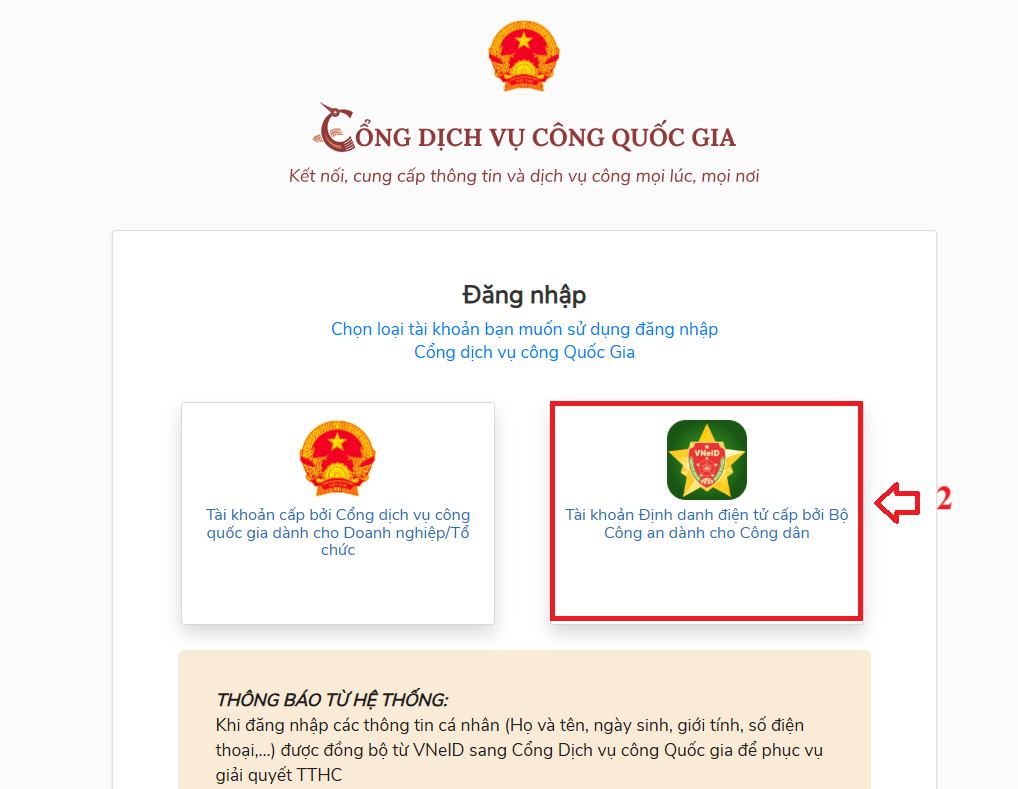Viewport: 1018px width, 789px height.
Task: Click the blue Chọn loại tài khoản text line
Action: click(525, 329)
